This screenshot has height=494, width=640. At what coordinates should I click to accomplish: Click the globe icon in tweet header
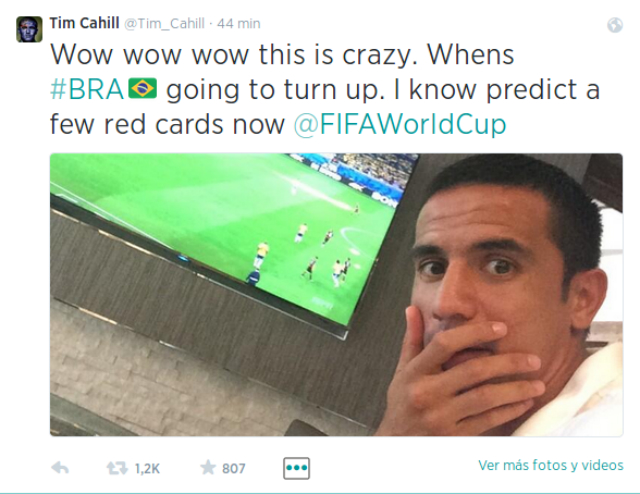tap(614, 26)
